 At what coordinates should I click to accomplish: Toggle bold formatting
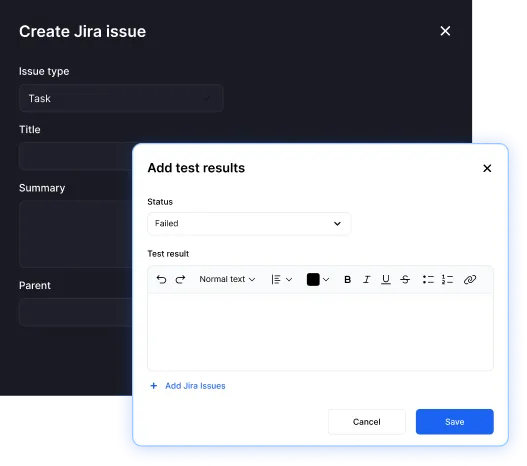pos(348,279)
